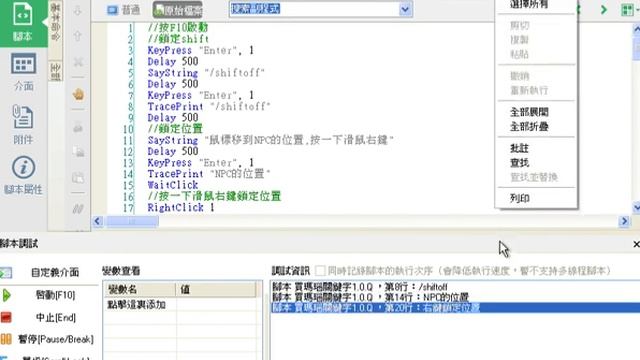640x360 pixels.
Task: Choose 查找 find menu entry
Action: [x=519, y=163]
